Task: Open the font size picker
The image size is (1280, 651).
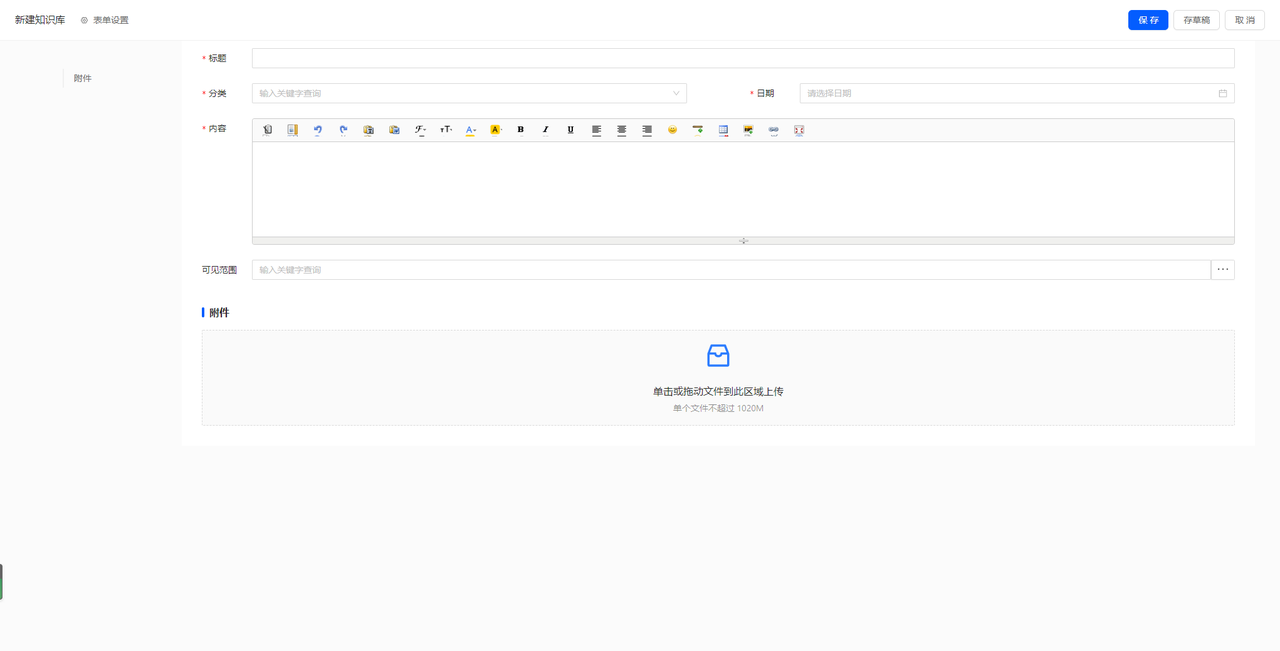Action: pos(446,130)
